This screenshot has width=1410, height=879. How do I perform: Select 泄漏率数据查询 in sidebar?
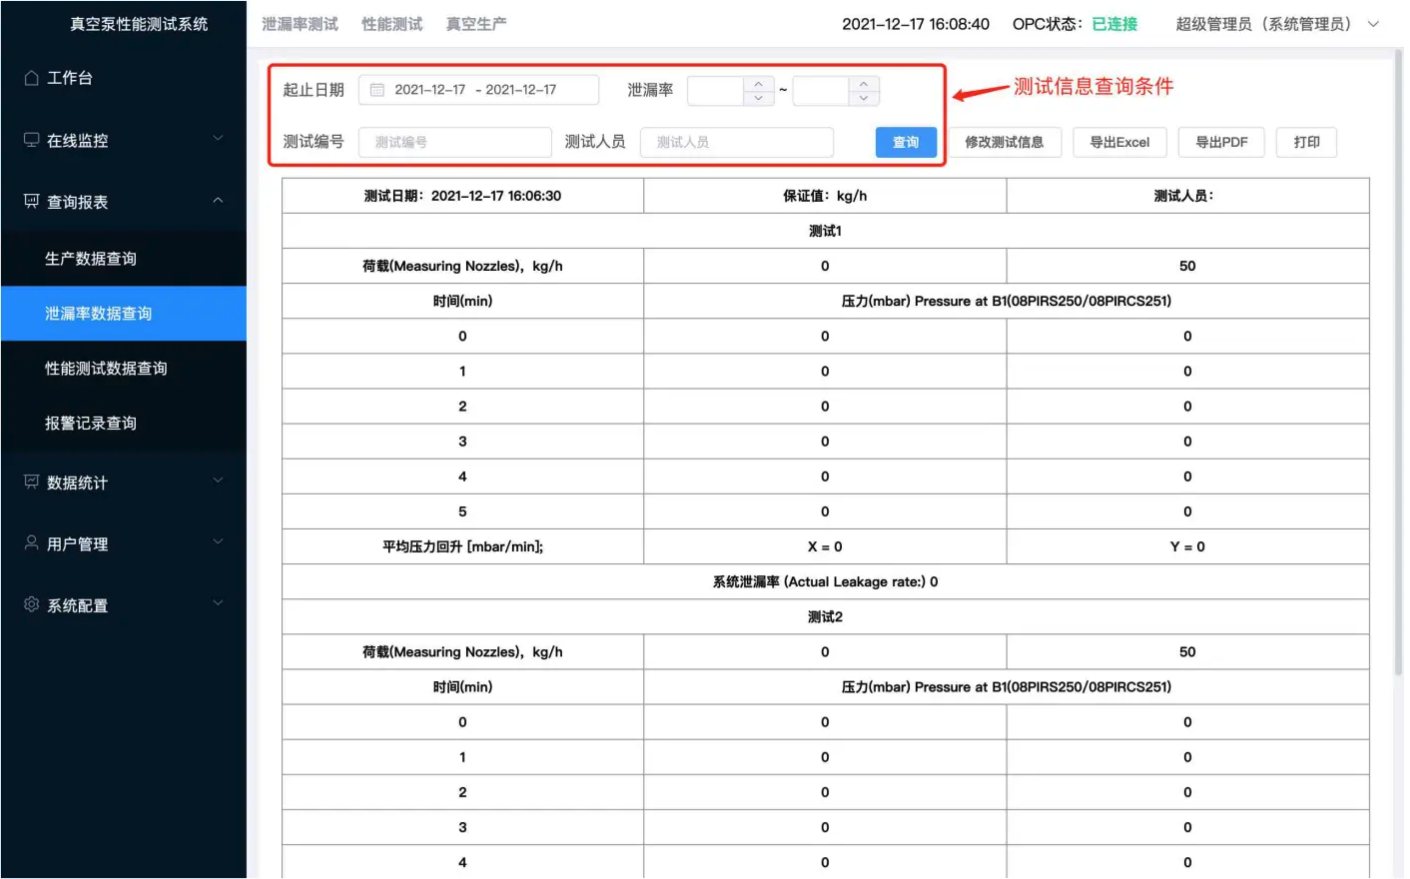[123, 314]
